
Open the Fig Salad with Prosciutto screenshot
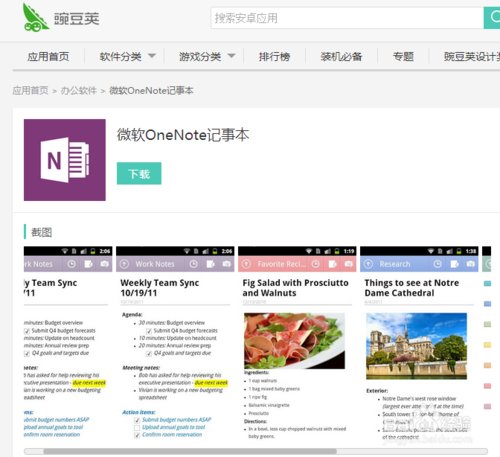click(x=297, y=343)
